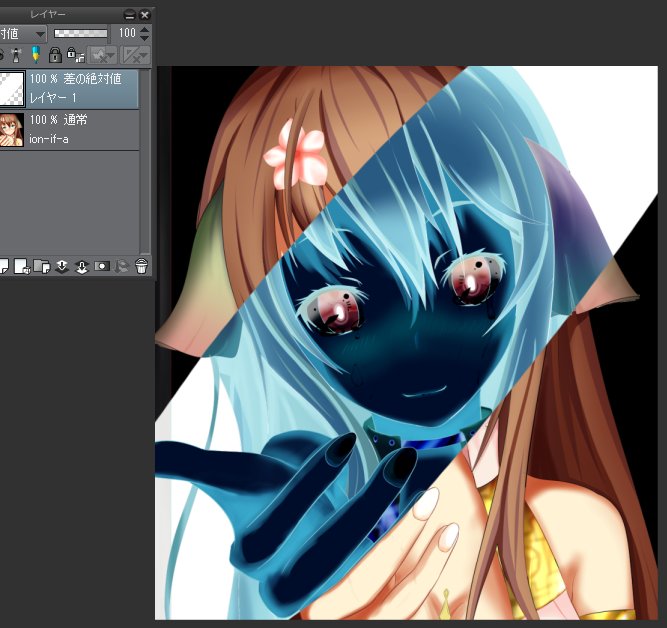
Task: Toggle Lock Transparent Pixels icon
Action: pyautogui.click(x=76, y=55)
